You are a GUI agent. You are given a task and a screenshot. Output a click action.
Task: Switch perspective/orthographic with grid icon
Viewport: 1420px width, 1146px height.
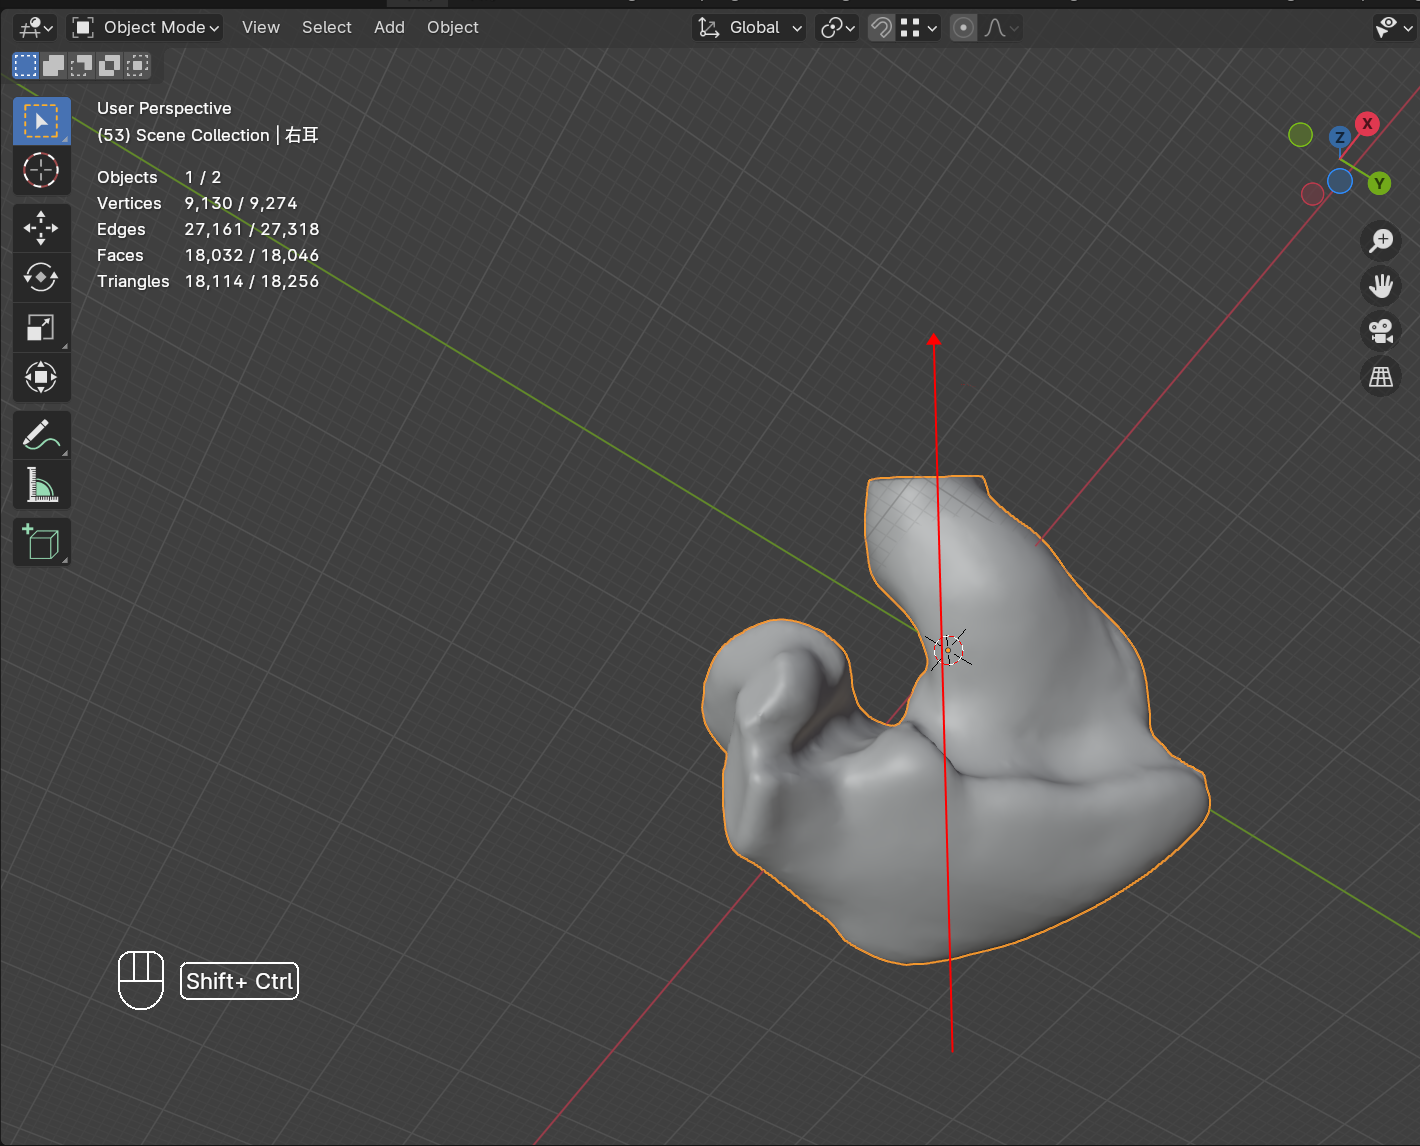(1381, 377)
